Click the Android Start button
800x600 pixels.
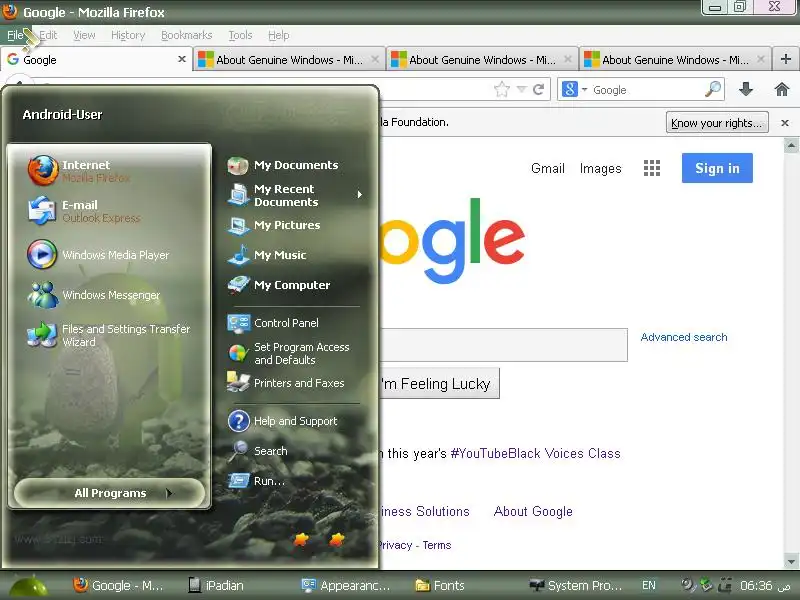point(28,586)
